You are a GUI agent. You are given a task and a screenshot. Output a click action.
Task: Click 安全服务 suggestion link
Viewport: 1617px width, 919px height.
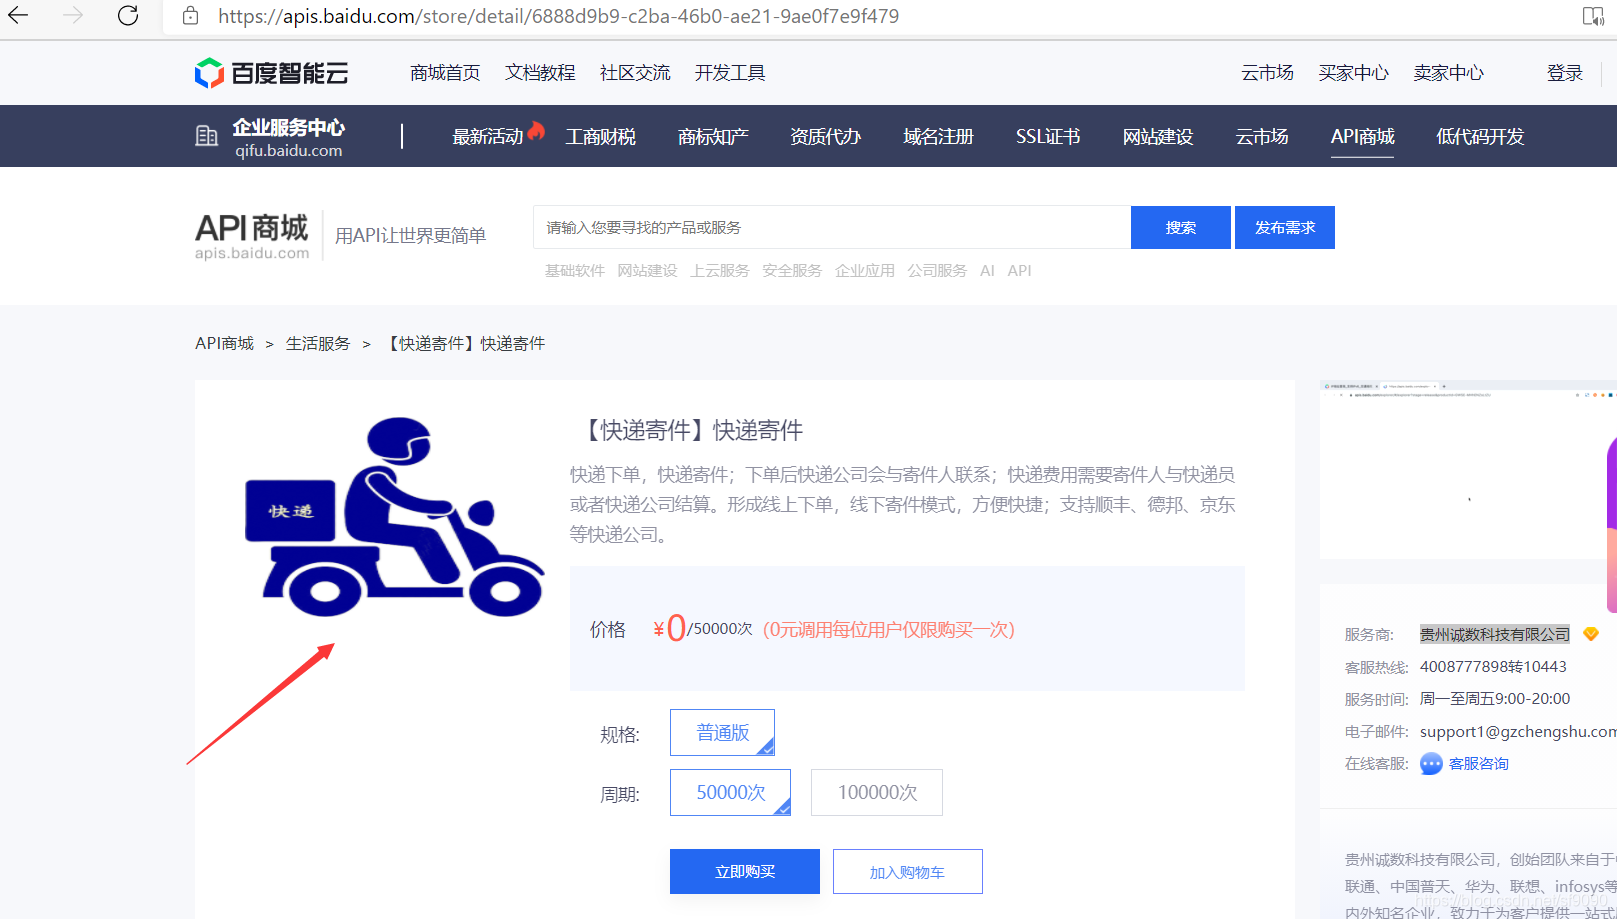(792, 271)
